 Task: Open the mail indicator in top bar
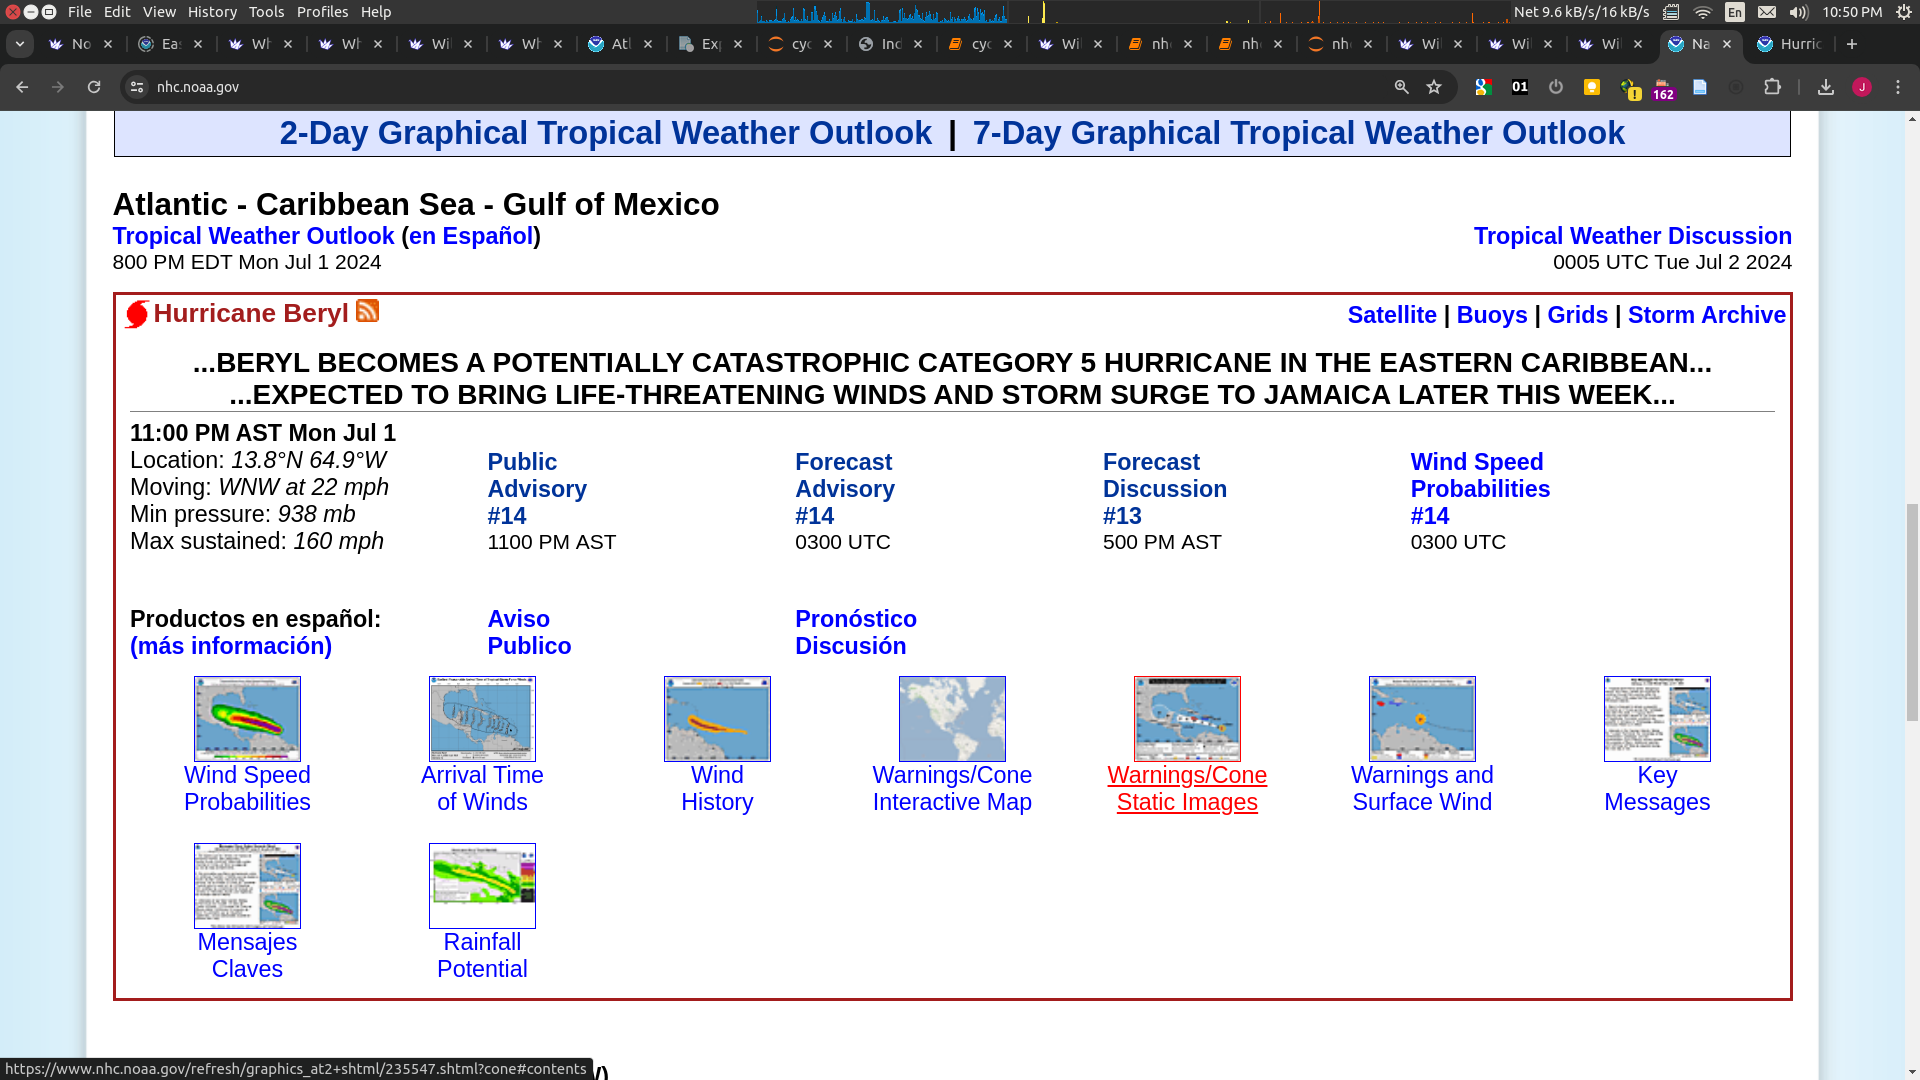coord(1767,12)
